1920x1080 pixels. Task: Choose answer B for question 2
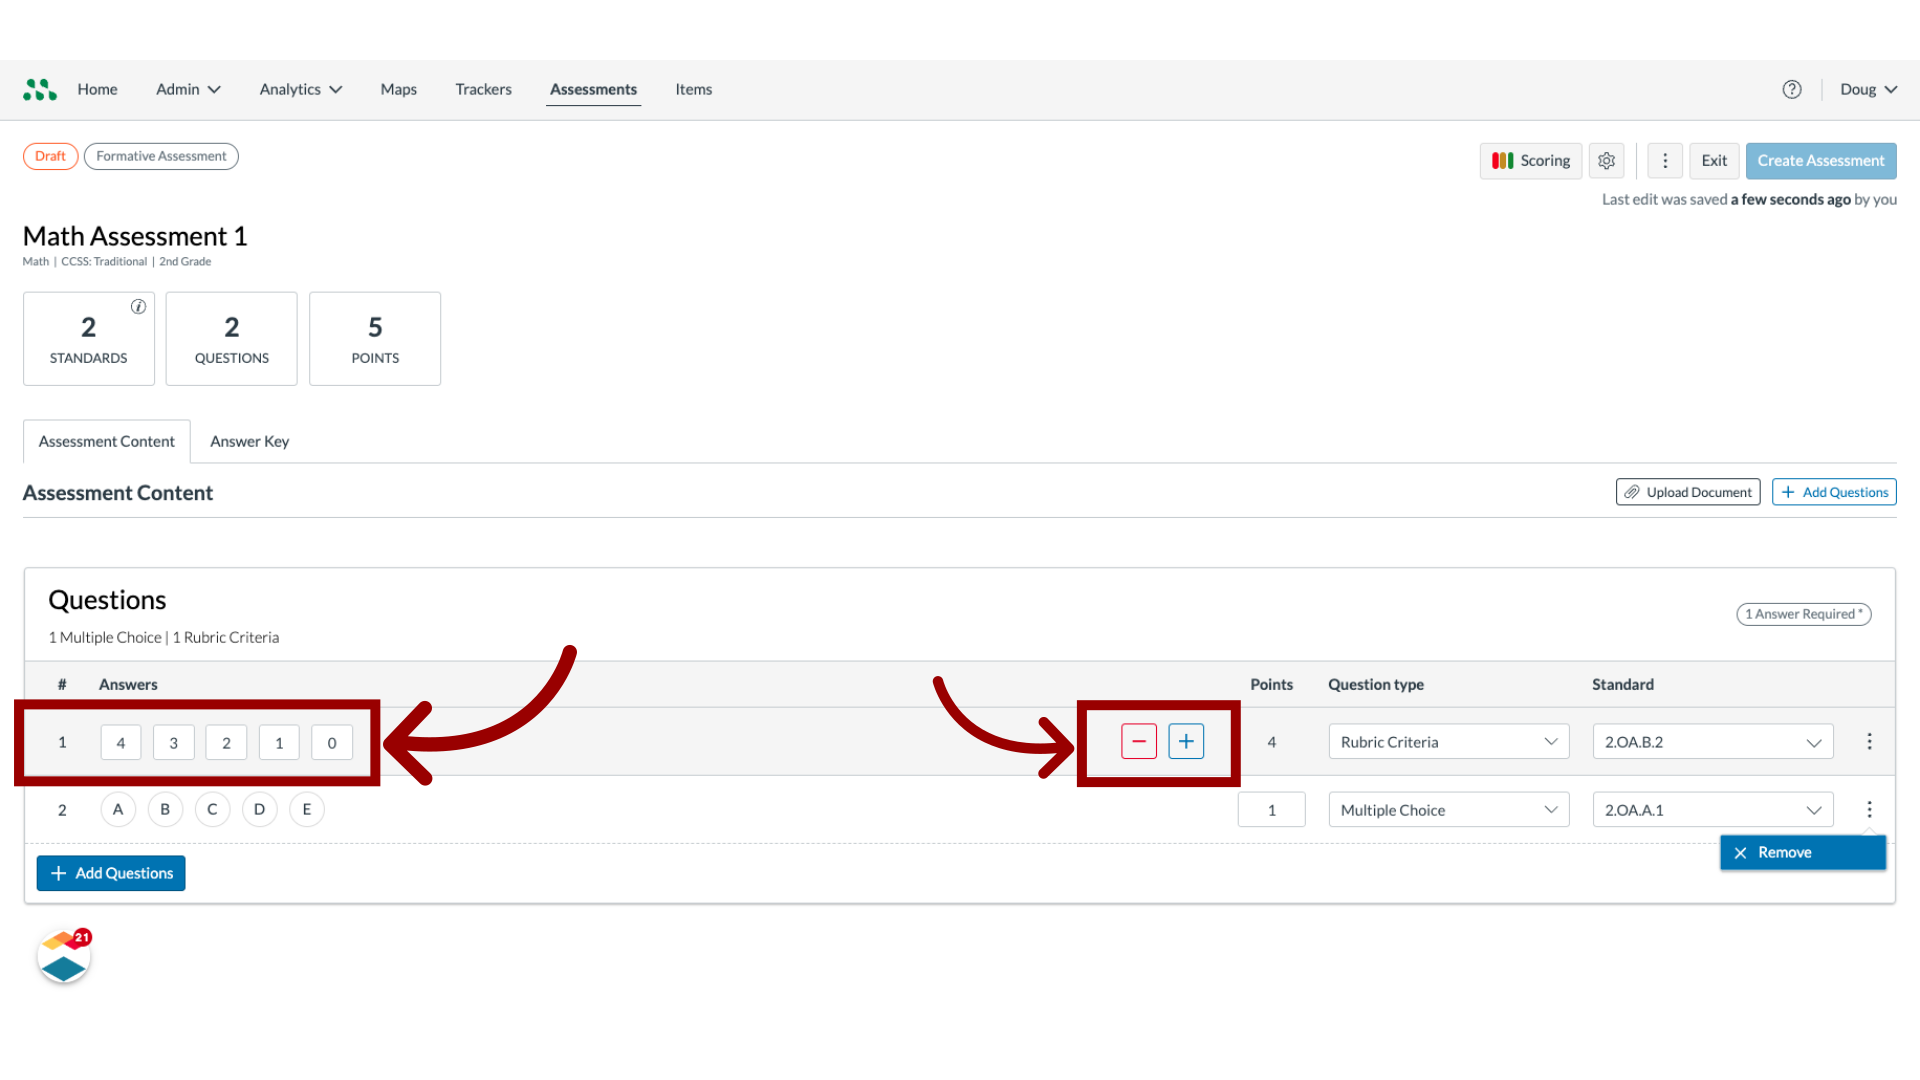coord(165,810)
